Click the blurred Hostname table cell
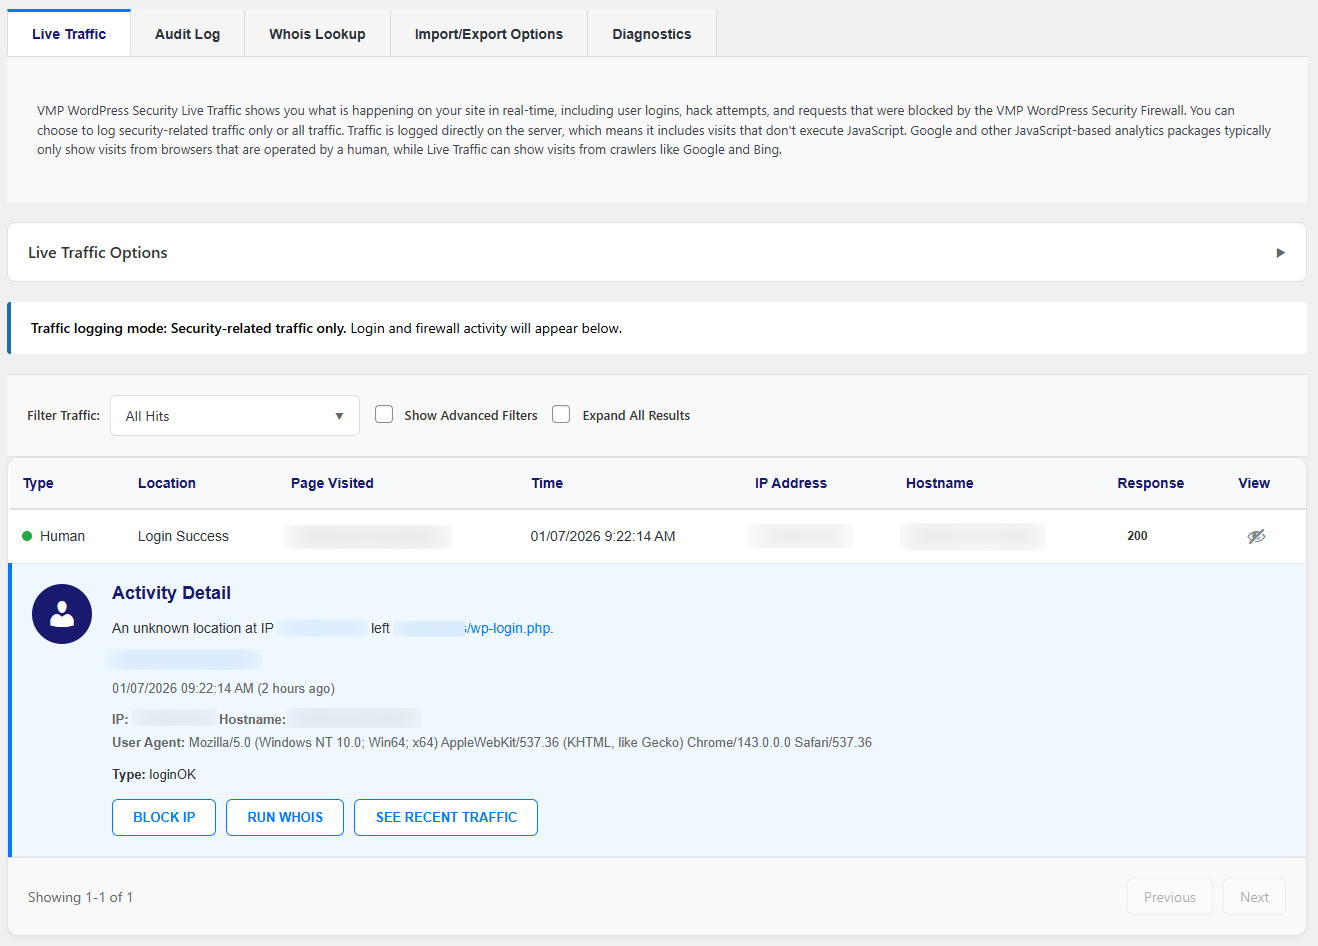1318x946 pixels. pyautogui.click(x=972, y=537)
